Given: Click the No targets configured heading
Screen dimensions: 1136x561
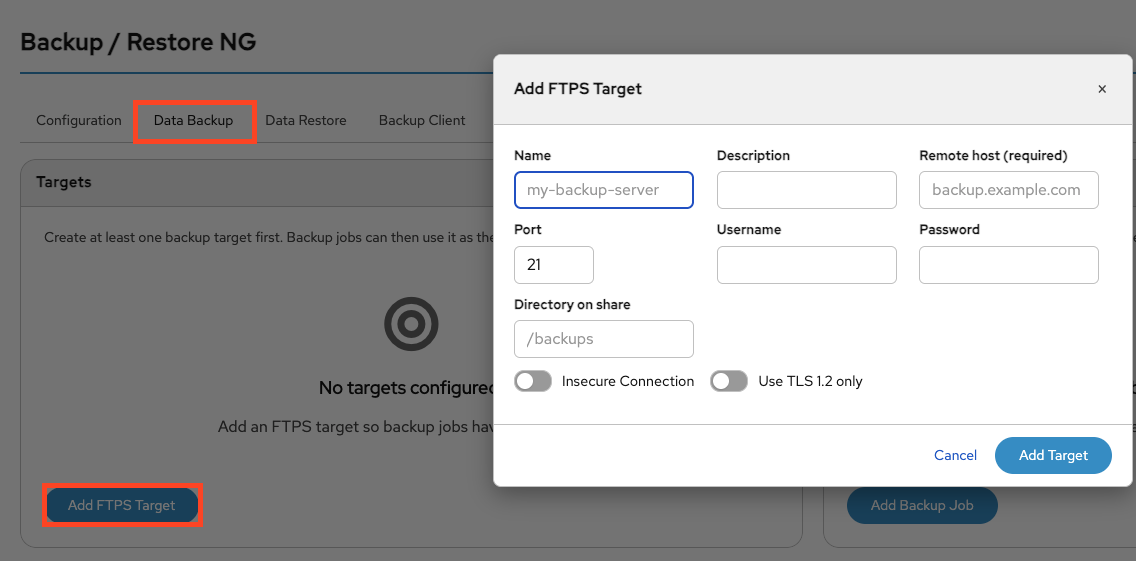Looking at the screenshot, I should [x=406, y=388].
